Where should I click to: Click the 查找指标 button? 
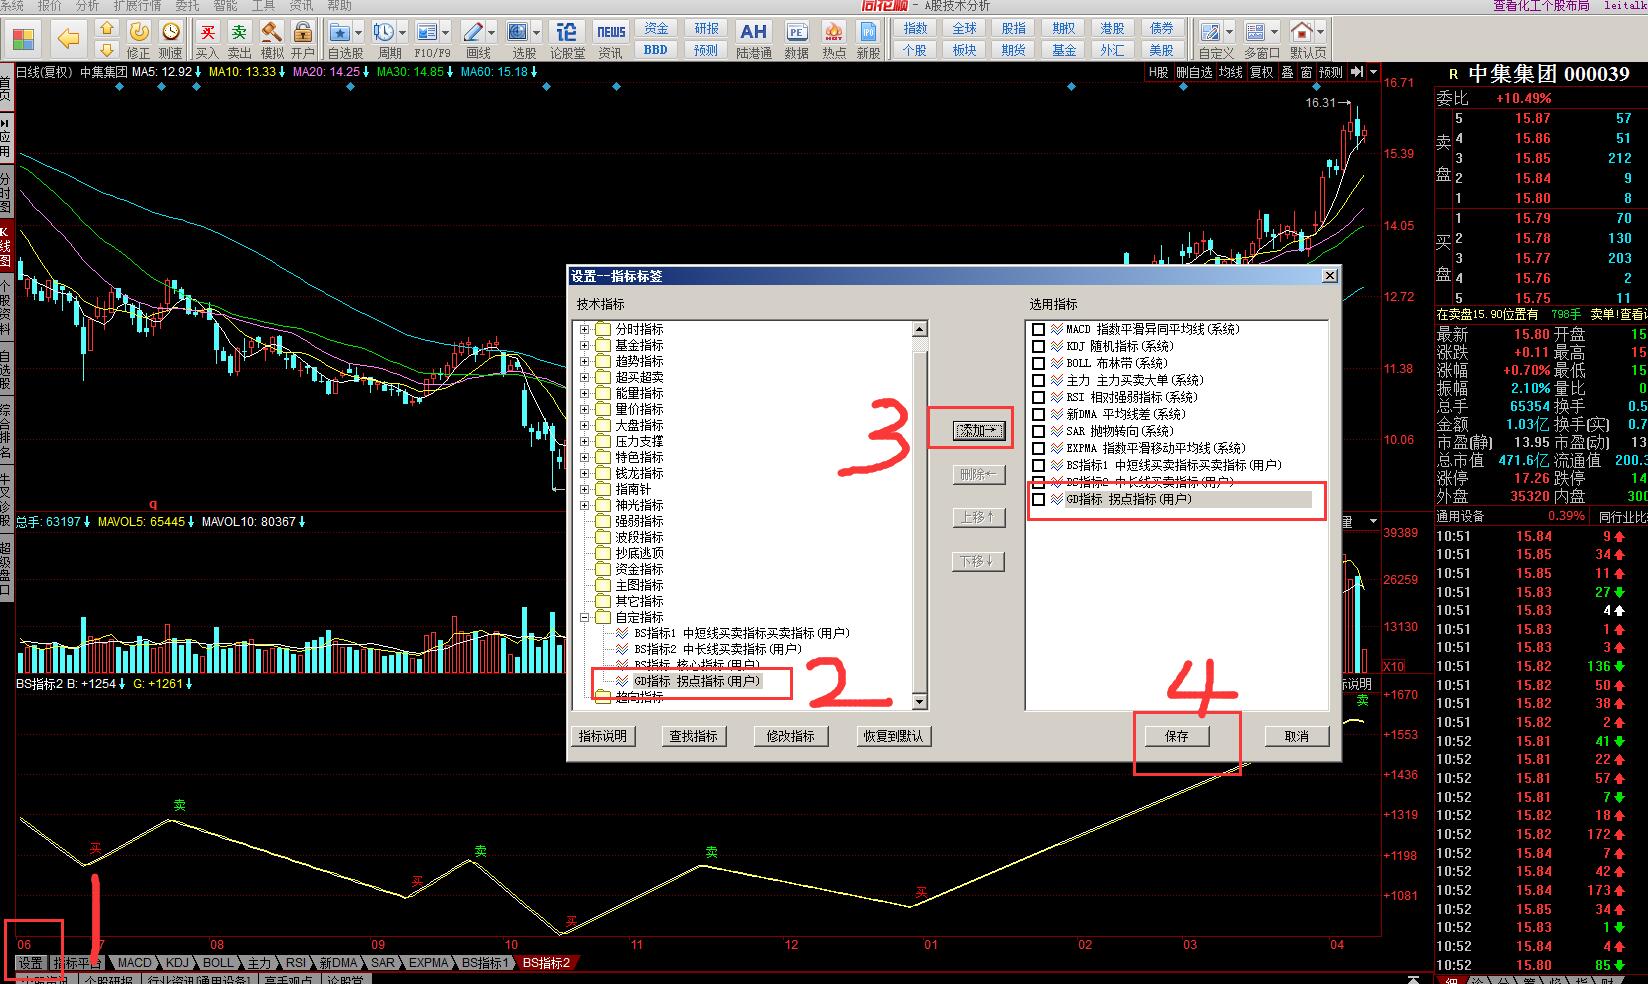coord(694,736)
